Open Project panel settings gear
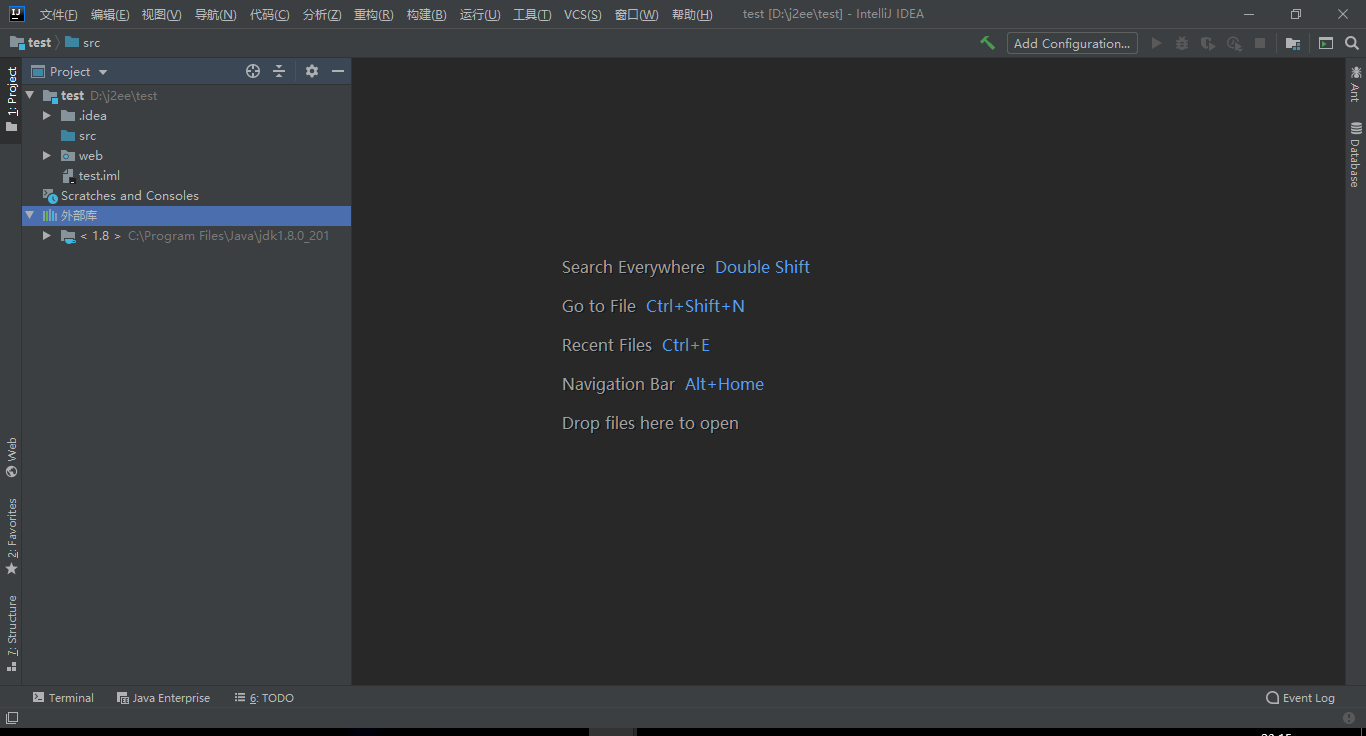 (x=309, y=70)
